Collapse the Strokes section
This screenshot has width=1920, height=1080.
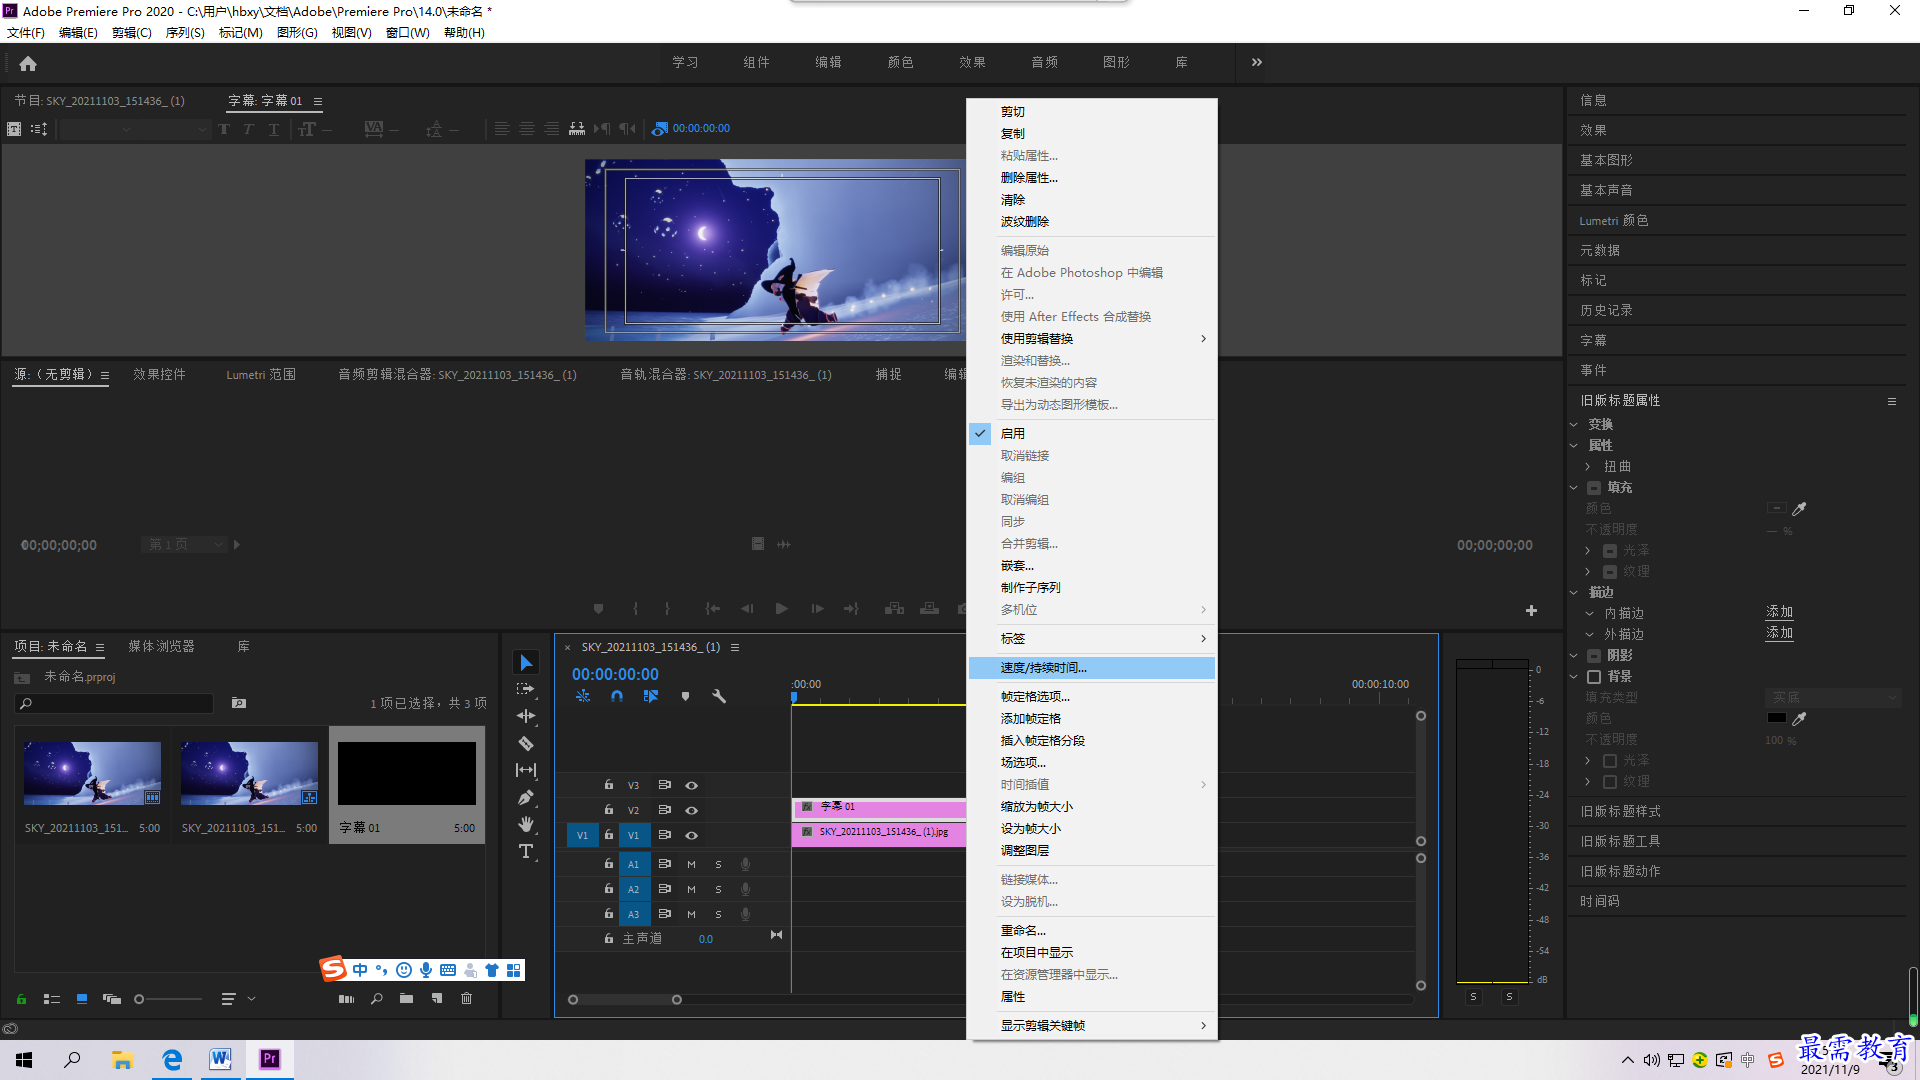pyautogui.click(x=1573, y=593)
